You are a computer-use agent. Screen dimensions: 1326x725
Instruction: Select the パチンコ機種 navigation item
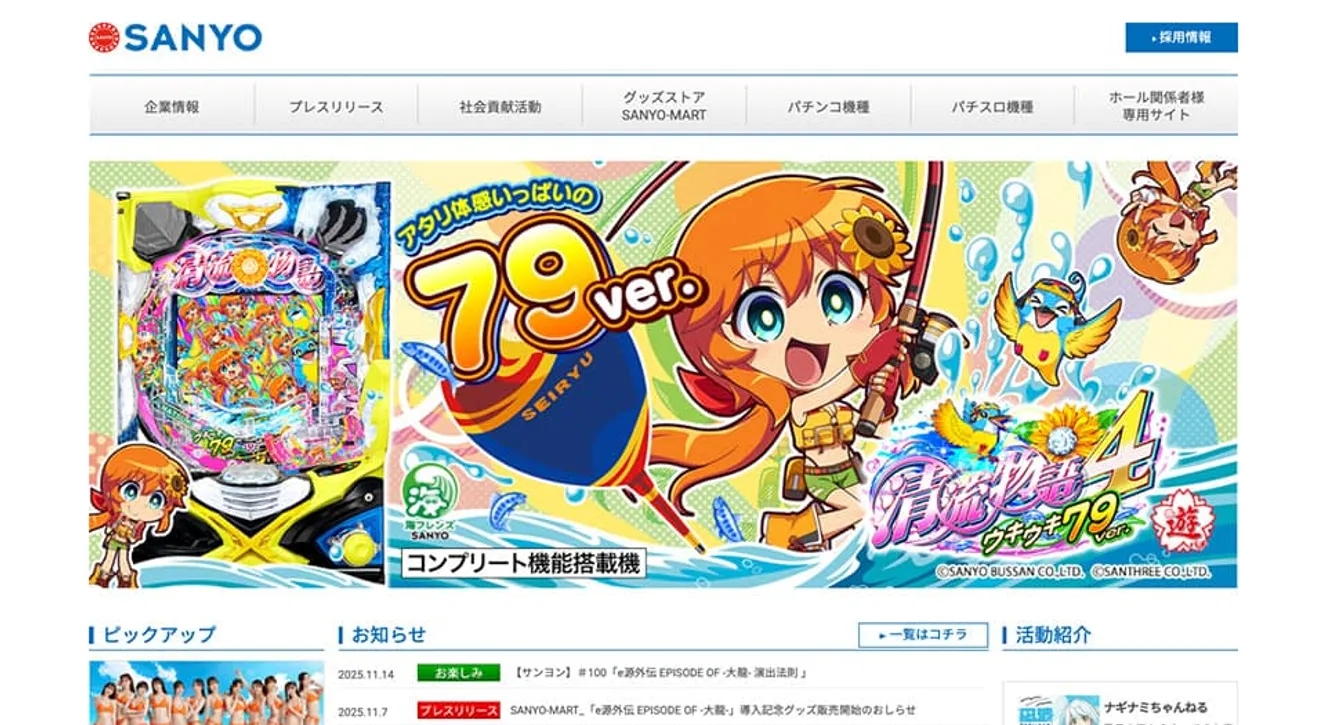tap(828, 106)
